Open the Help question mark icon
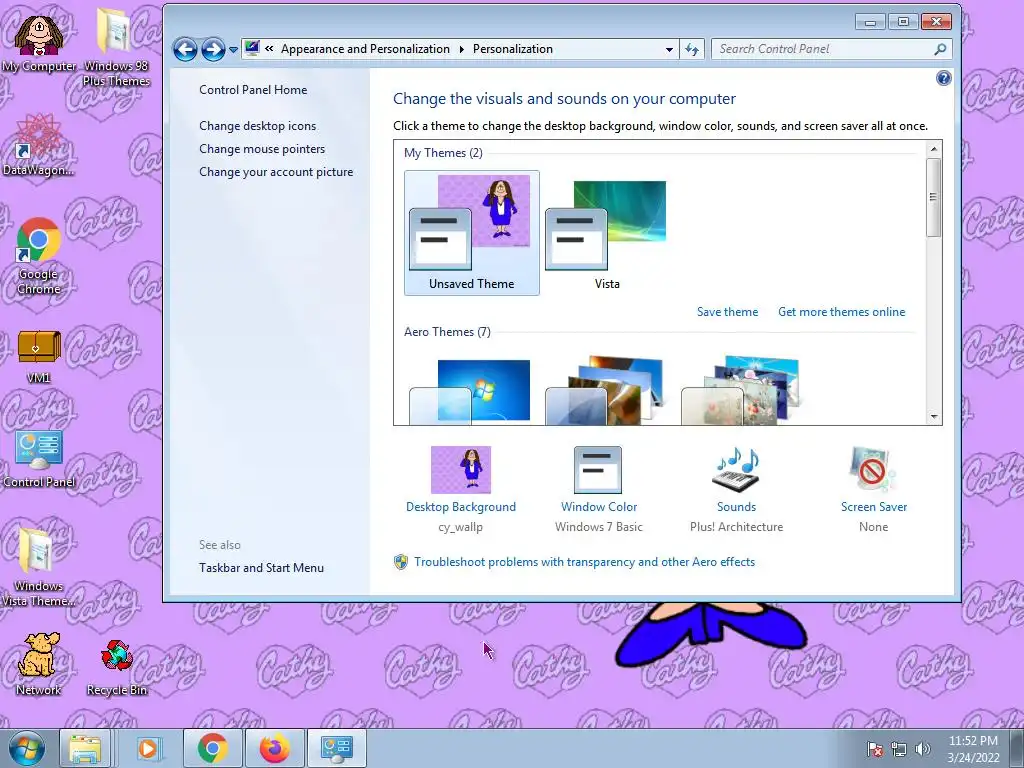Screen dimensions: 1024x768 click(943, 78)
